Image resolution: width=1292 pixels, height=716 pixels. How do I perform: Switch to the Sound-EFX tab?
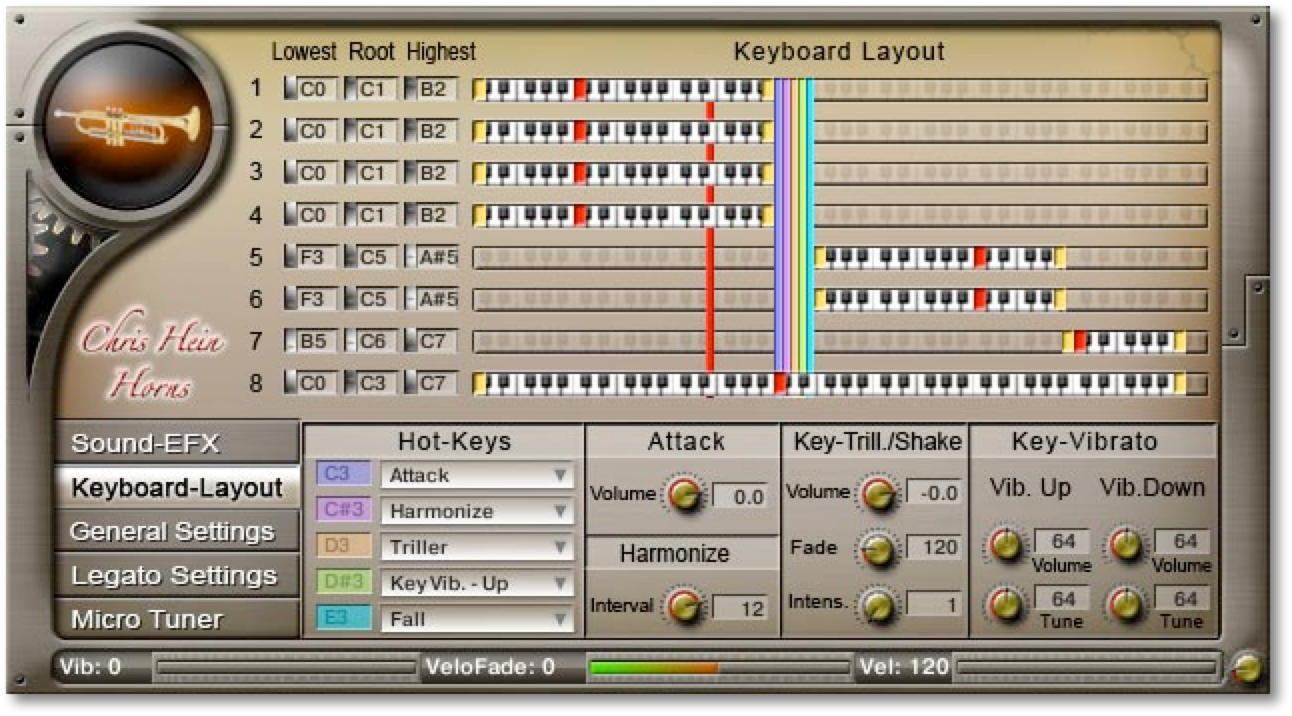(176, 443)
